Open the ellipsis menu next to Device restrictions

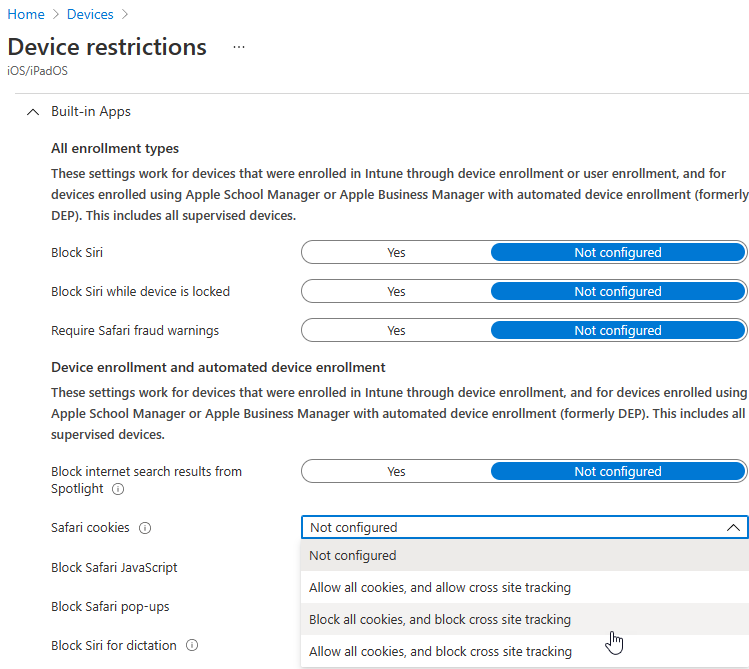(x=239, y=47)
